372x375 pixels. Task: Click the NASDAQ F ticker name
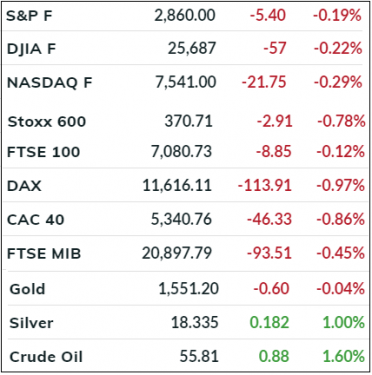[x=49, y=83]
